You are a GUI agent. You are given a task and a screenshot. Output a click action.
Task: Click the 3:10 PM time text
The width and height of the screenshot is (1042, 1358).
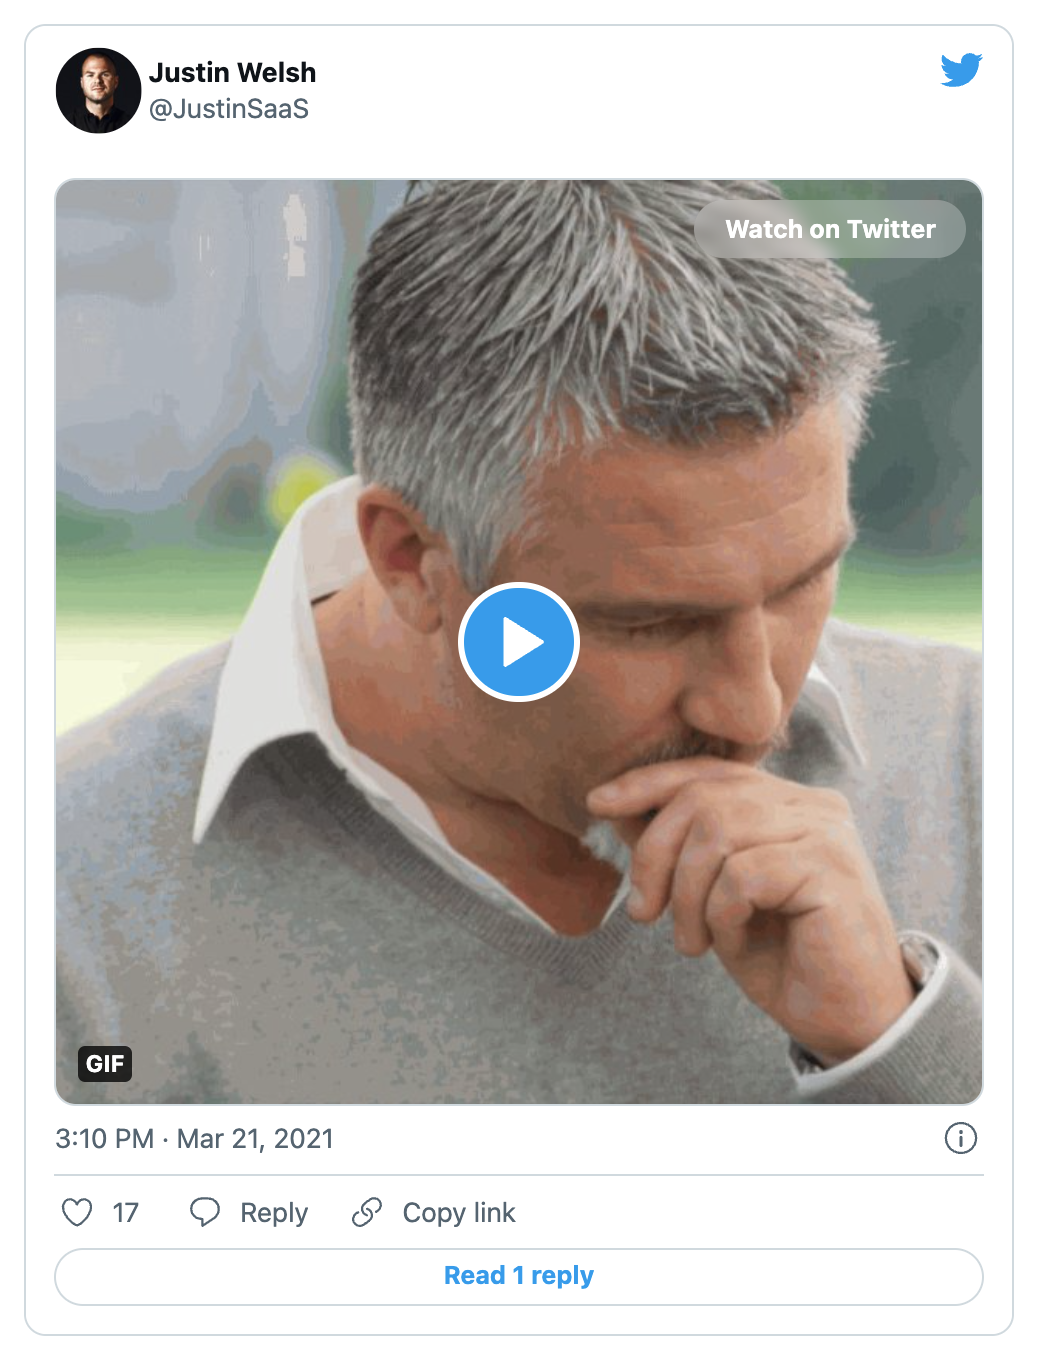tap(104, 1139)
